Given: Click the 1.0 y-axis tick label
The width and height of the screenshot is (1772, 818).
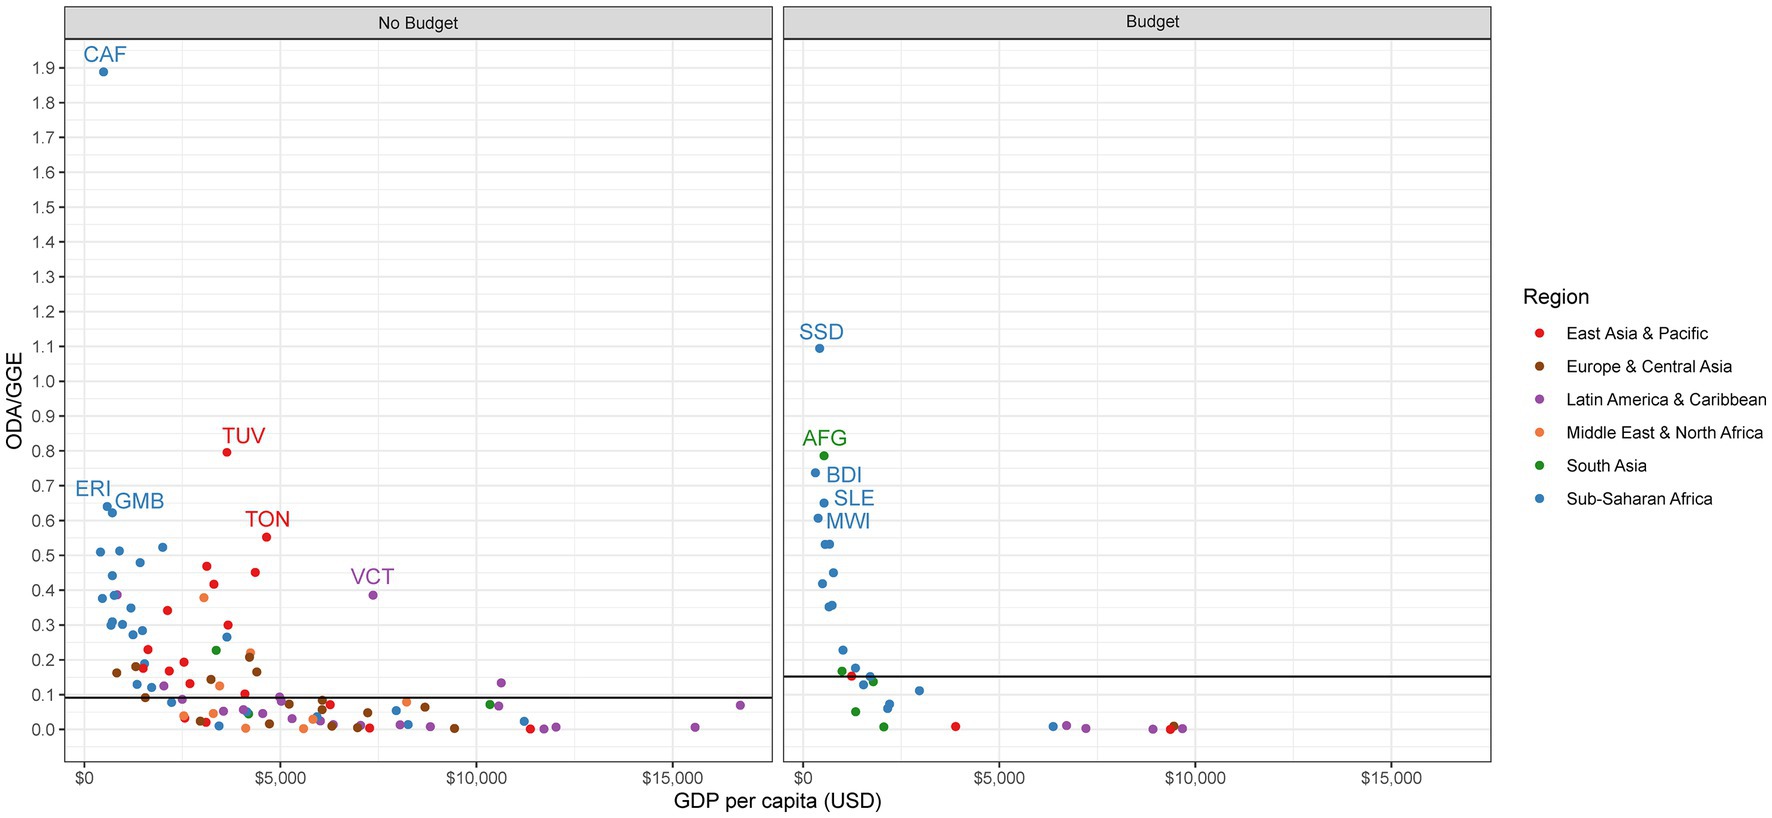Looking at the screenshot, I should [x=43, y=381].
